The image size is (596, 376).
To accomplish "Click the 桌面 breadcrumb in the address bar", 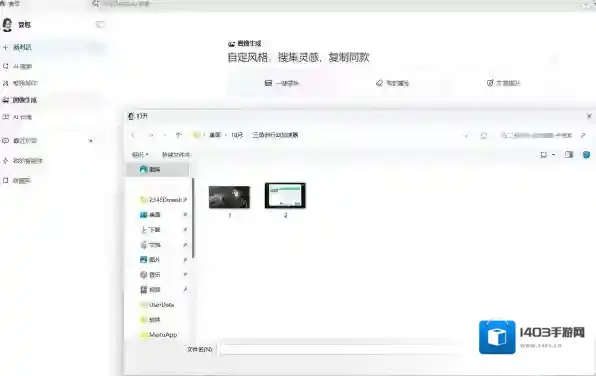I will [215, 135].
